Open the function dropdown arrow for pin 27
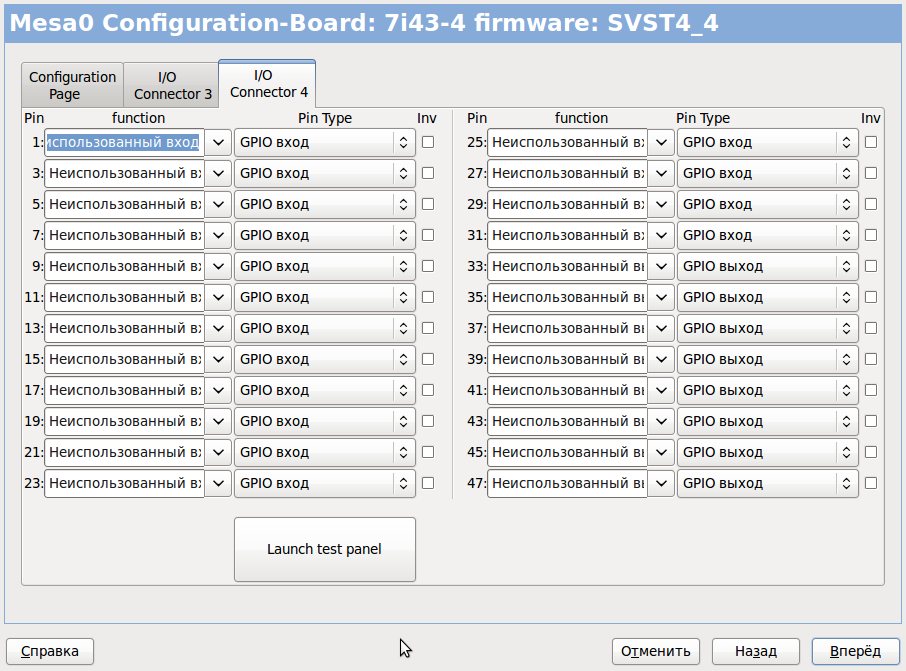 click(661, 173)
